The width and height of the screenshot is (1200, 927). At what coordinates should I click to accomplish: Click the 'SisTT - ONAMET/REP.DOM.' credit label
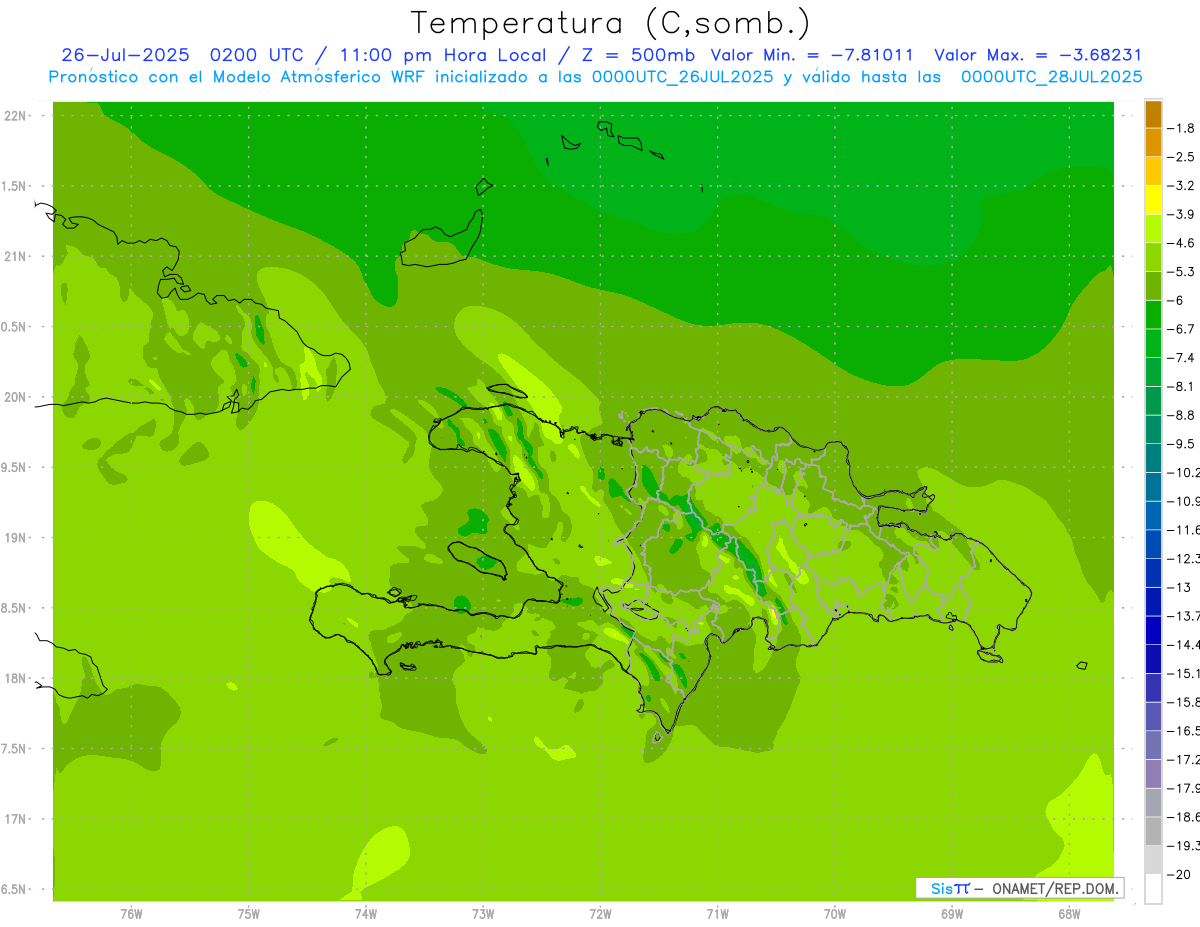(1020, 888)
